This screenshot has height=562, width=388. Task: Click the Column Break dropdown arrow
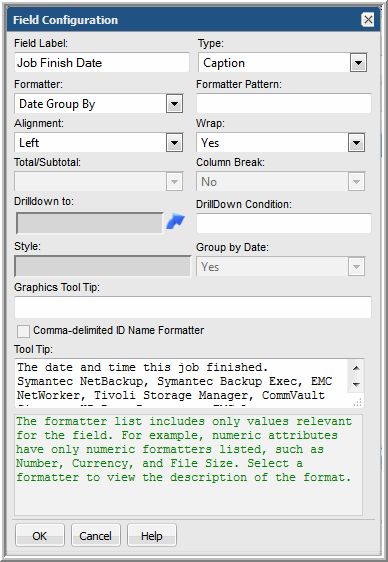coord(356,182)
